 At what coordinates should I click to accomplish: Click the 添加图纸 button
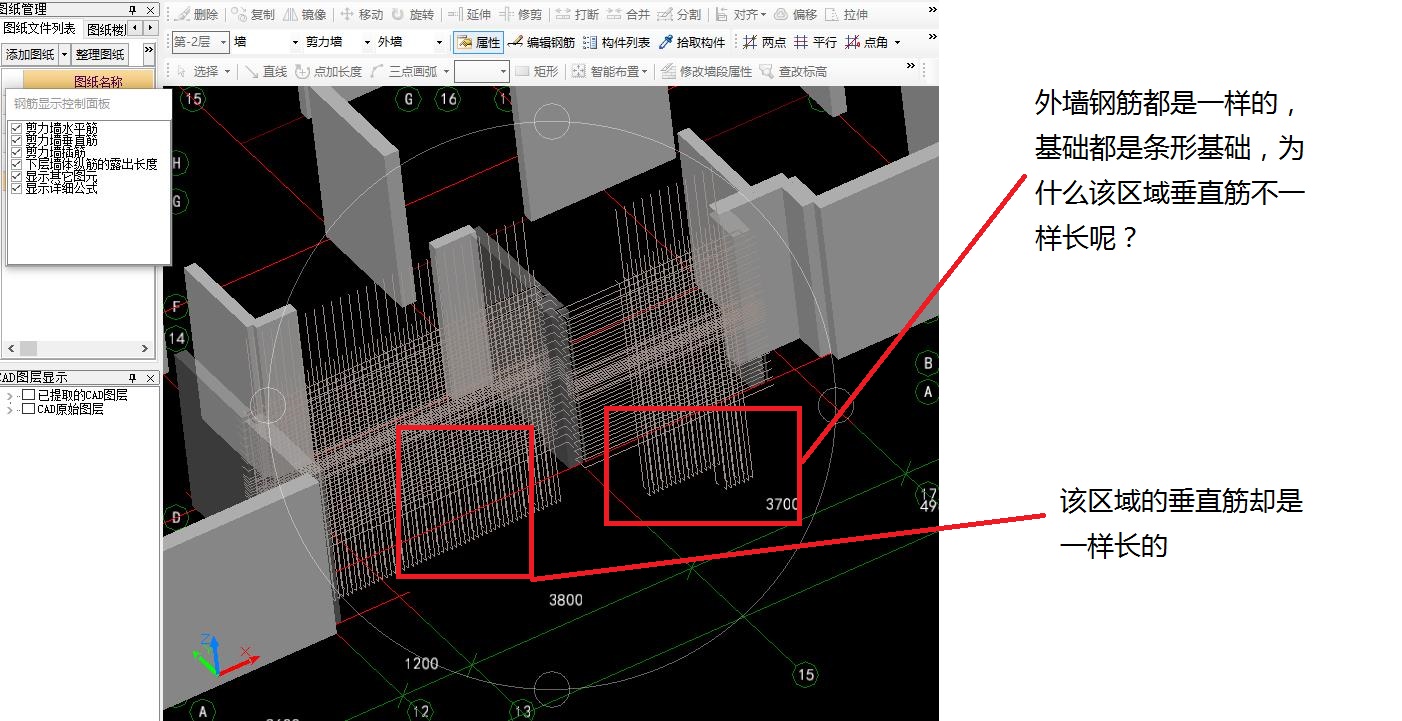click(x=30, y=54)
